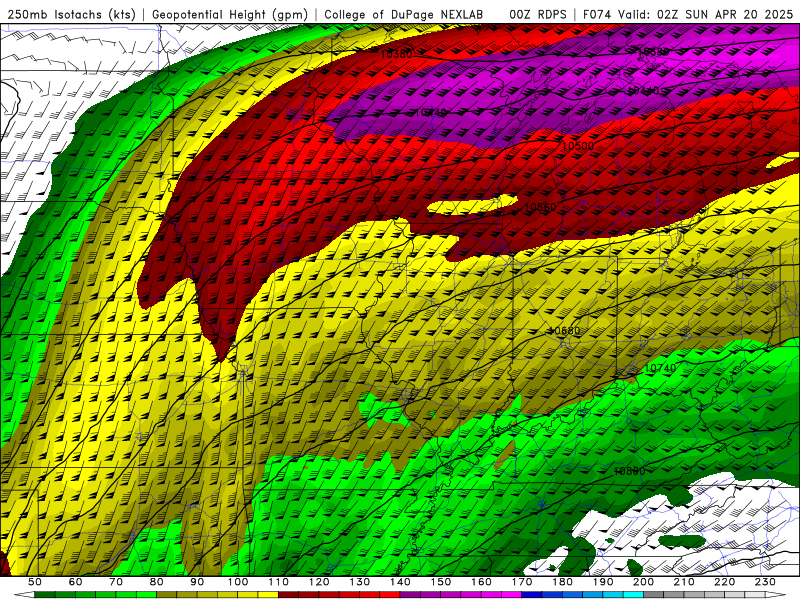Click the 100 value on the color scale
The image size is (800, 600).
(238, 582)
